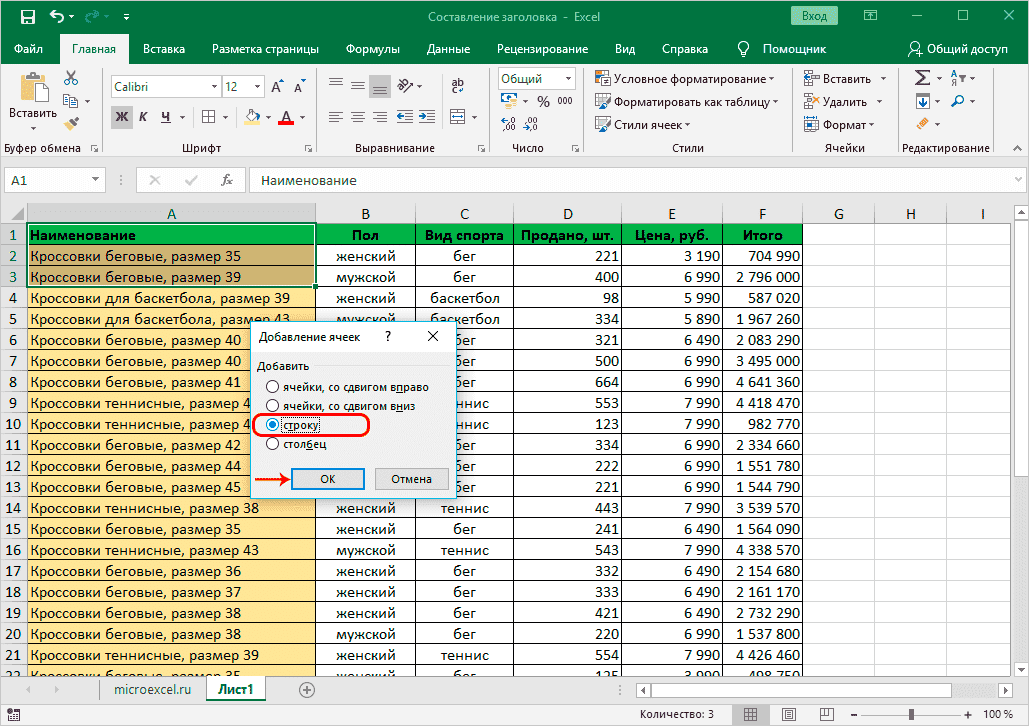Click the AutoSum sigma icon

point(922,78)
